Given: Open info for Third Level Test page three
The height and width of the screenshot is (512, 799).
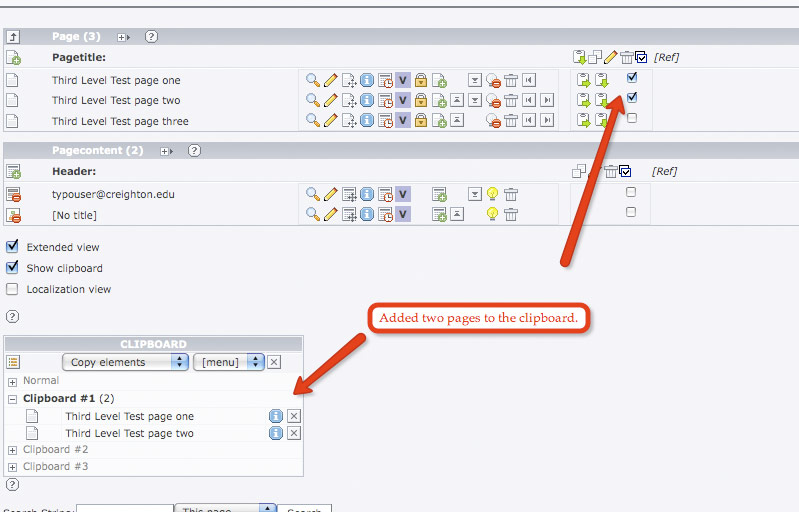Looking at the screenshot, I should (x=367, y=121).
